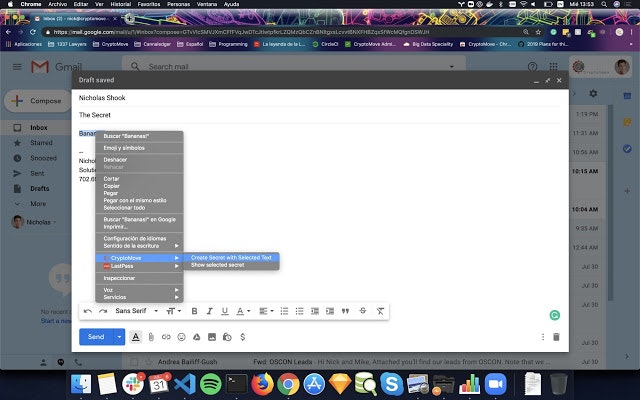Open Spotify from the dock
The width and height of the screenshot is (640, 400).
[211, 384]
